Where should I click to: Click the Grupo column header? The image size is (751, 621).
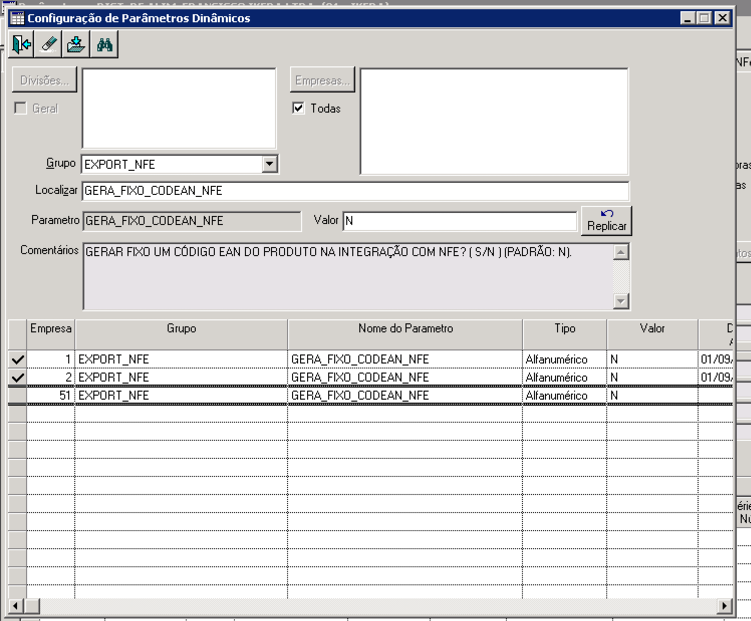181,334
